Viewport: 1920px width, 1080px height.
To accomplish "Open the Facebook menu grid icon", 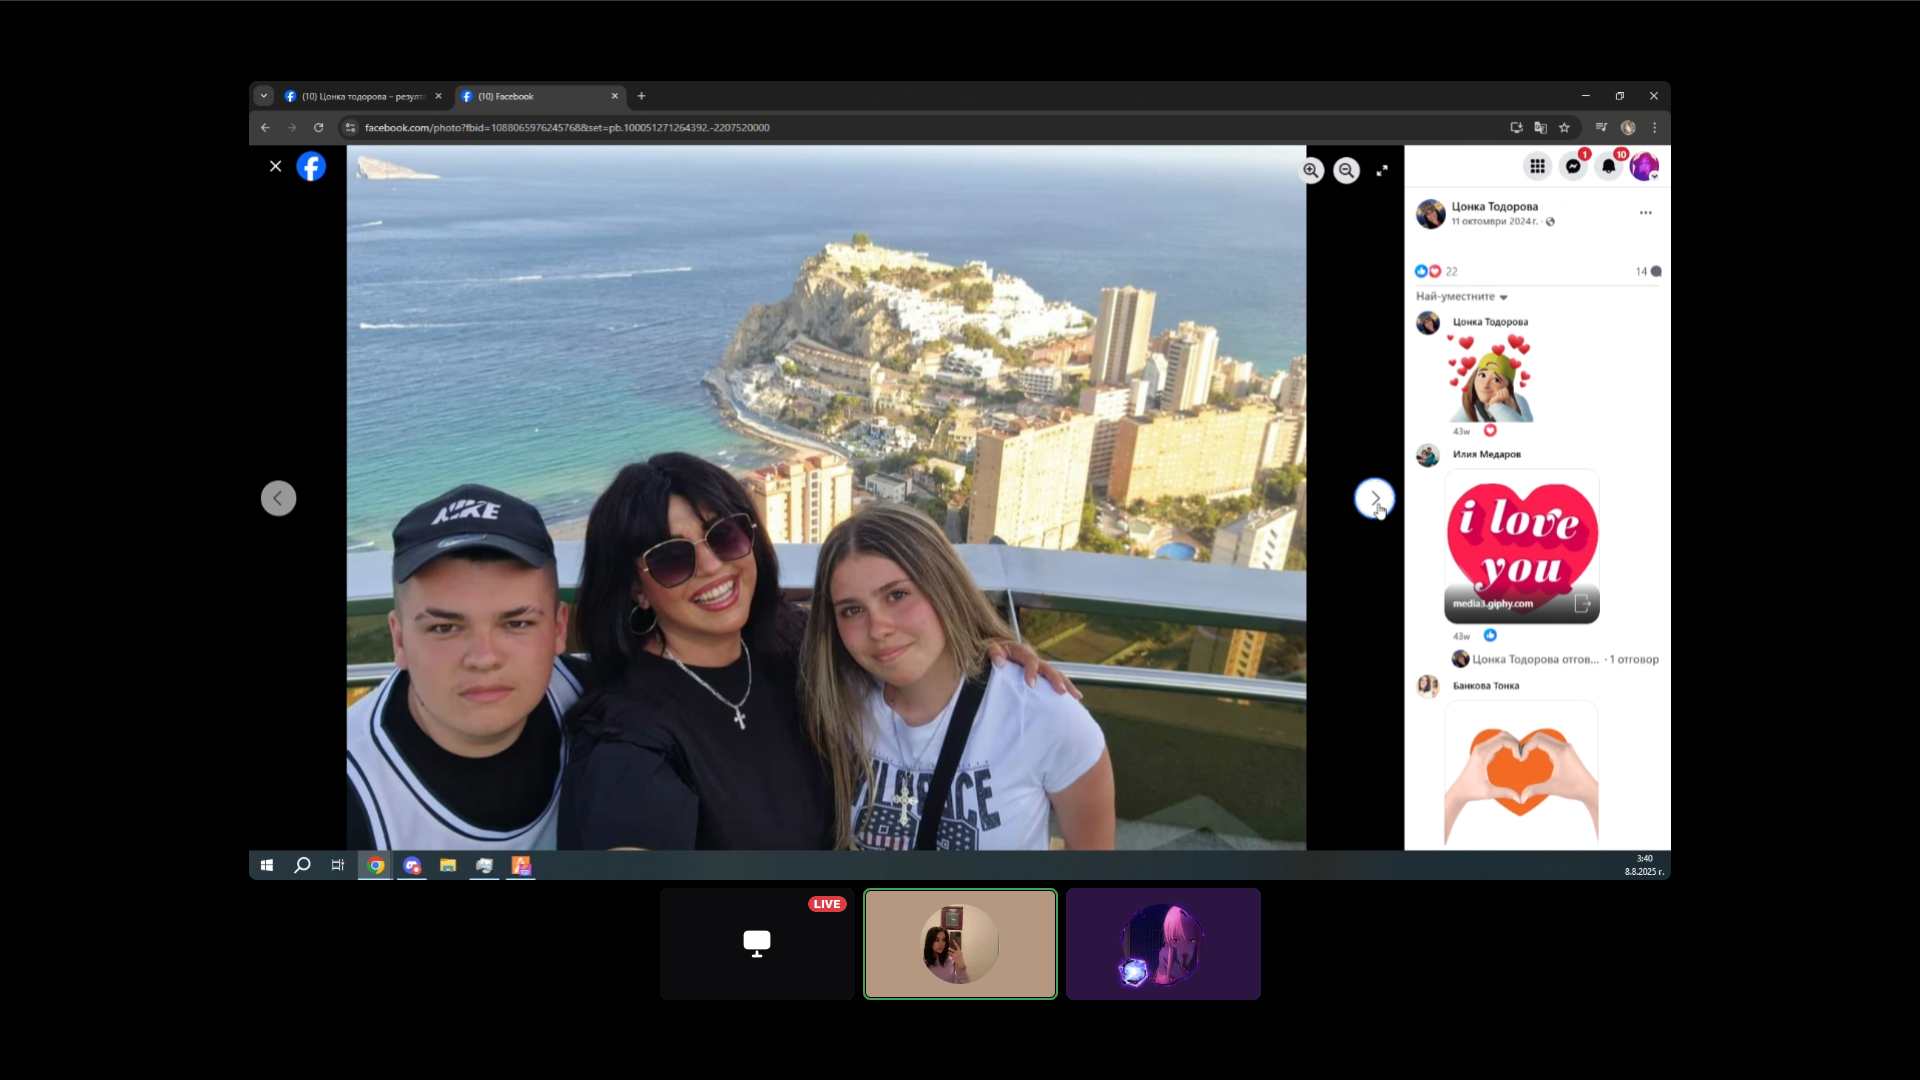I will [x=1537, y=166].
